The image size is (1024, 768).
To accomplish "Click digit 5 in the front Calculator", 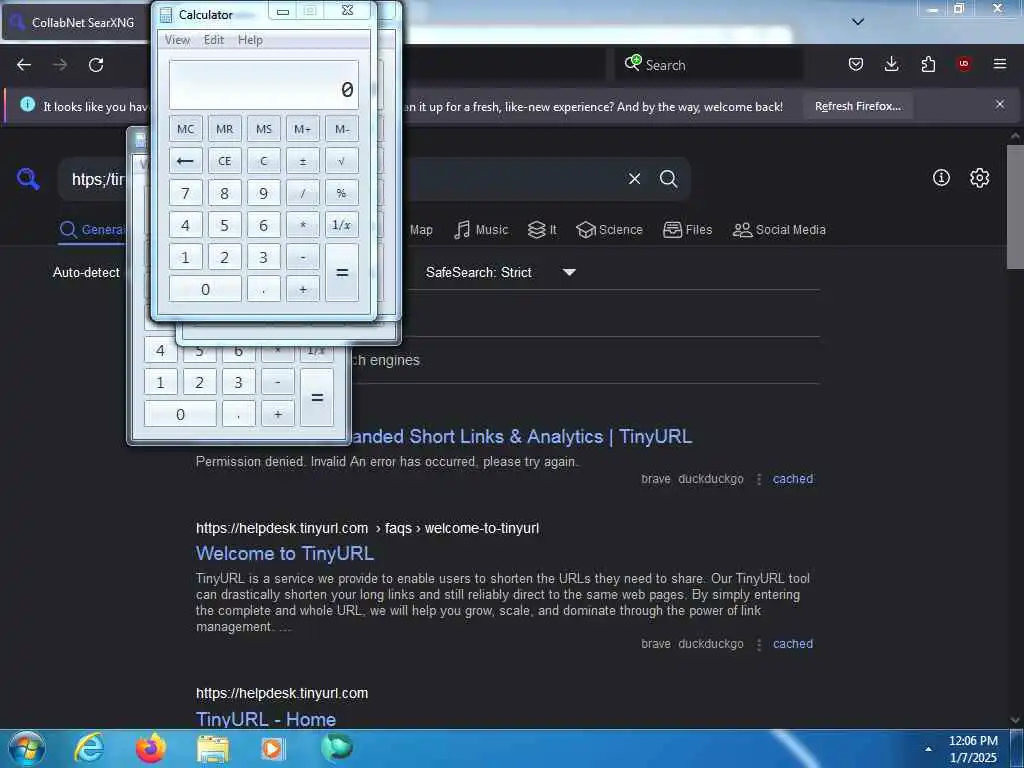I will pyautogui.click(x=225, y=225).
